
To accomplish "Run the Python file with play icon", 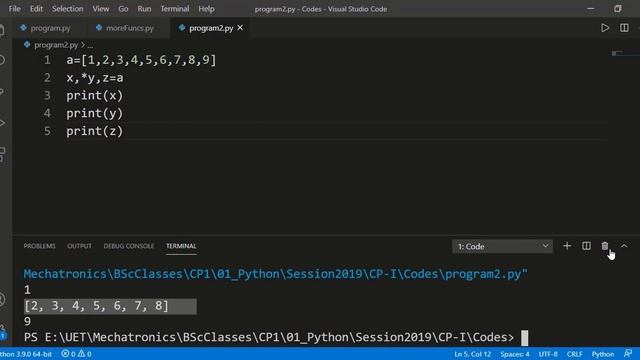I will (605, 28).
